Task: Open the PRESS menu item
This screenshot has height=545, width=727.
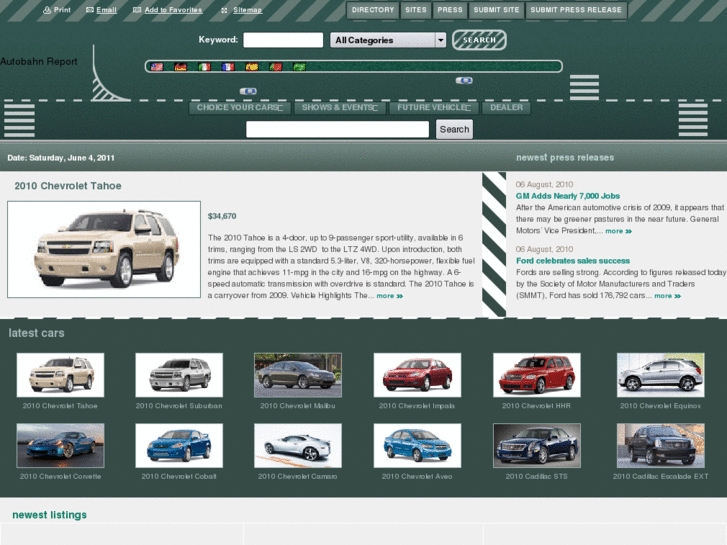Action: coord(450,10)
